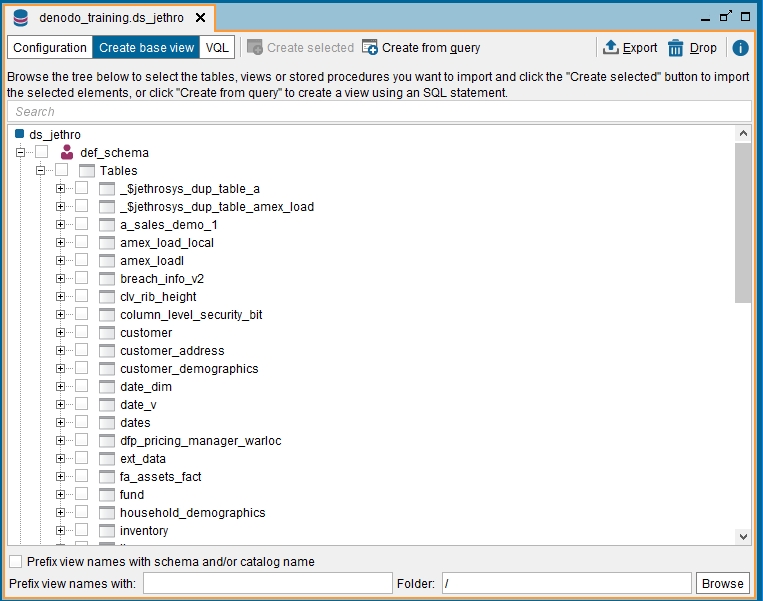Screen dimensions: 763x601
Task: Expand the breach_info_v2 table
Action: click(60, 278)
